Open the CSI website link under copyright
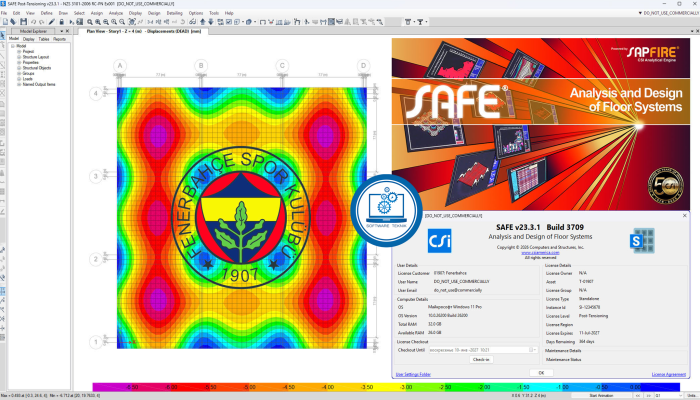The width and height of the screenshot is (700, 400). point(540,253)
